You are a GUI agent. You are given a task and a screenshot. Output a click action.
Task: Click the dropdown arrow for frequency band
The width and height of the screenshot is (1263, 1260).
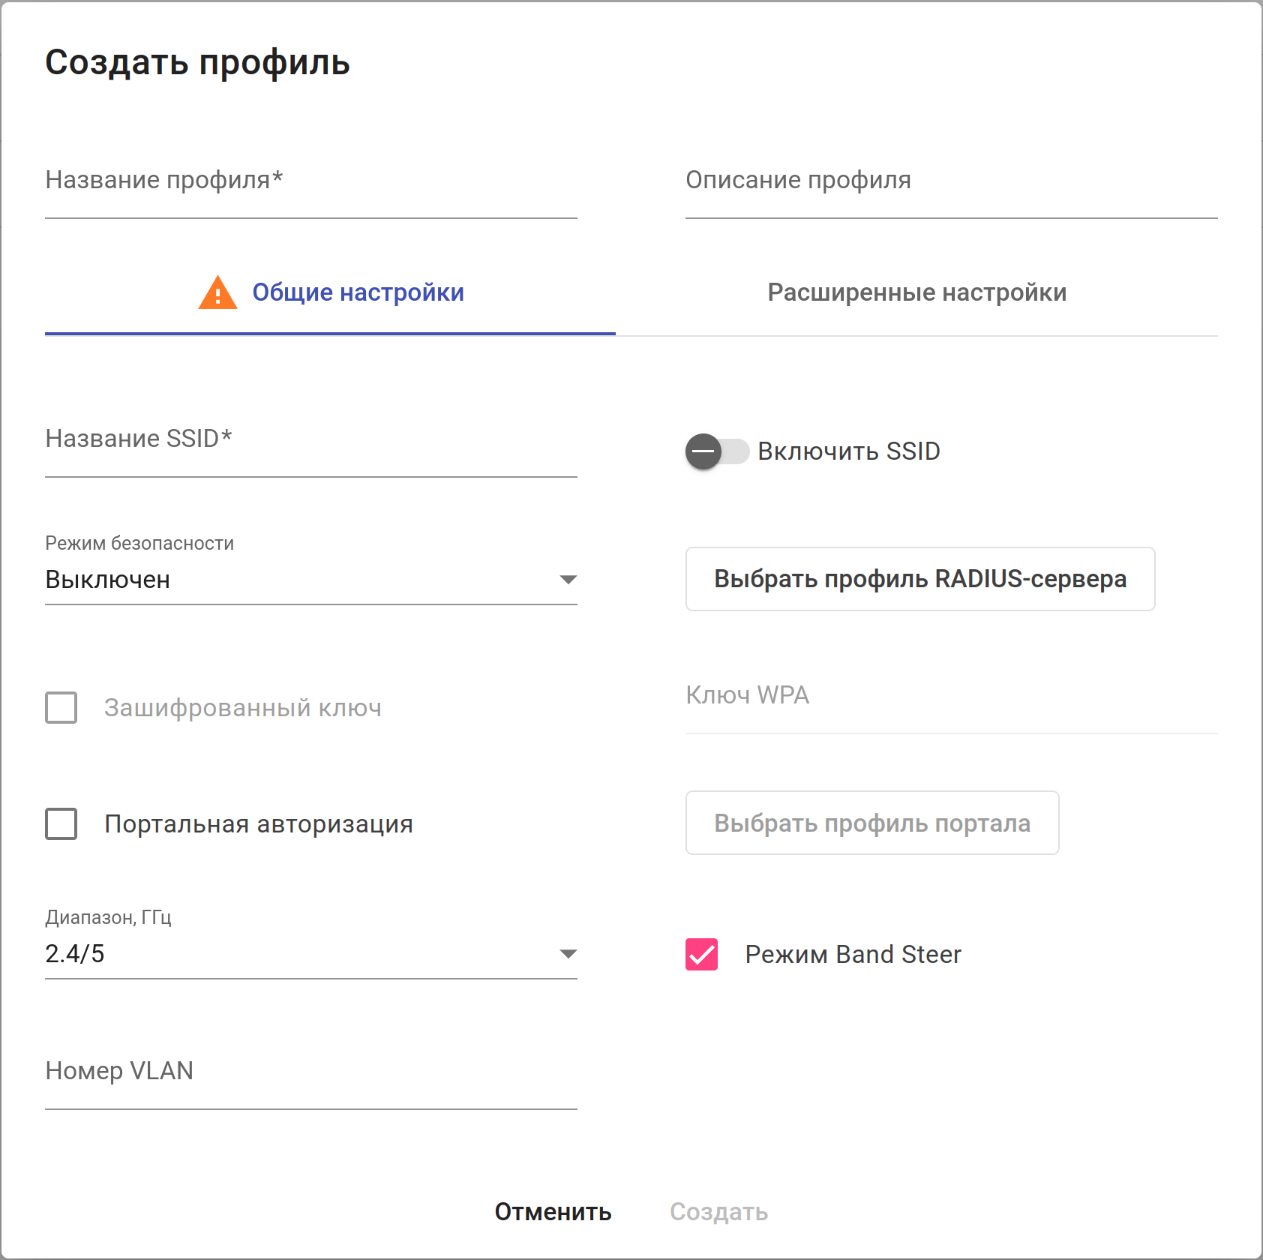(x=568, y=954)
